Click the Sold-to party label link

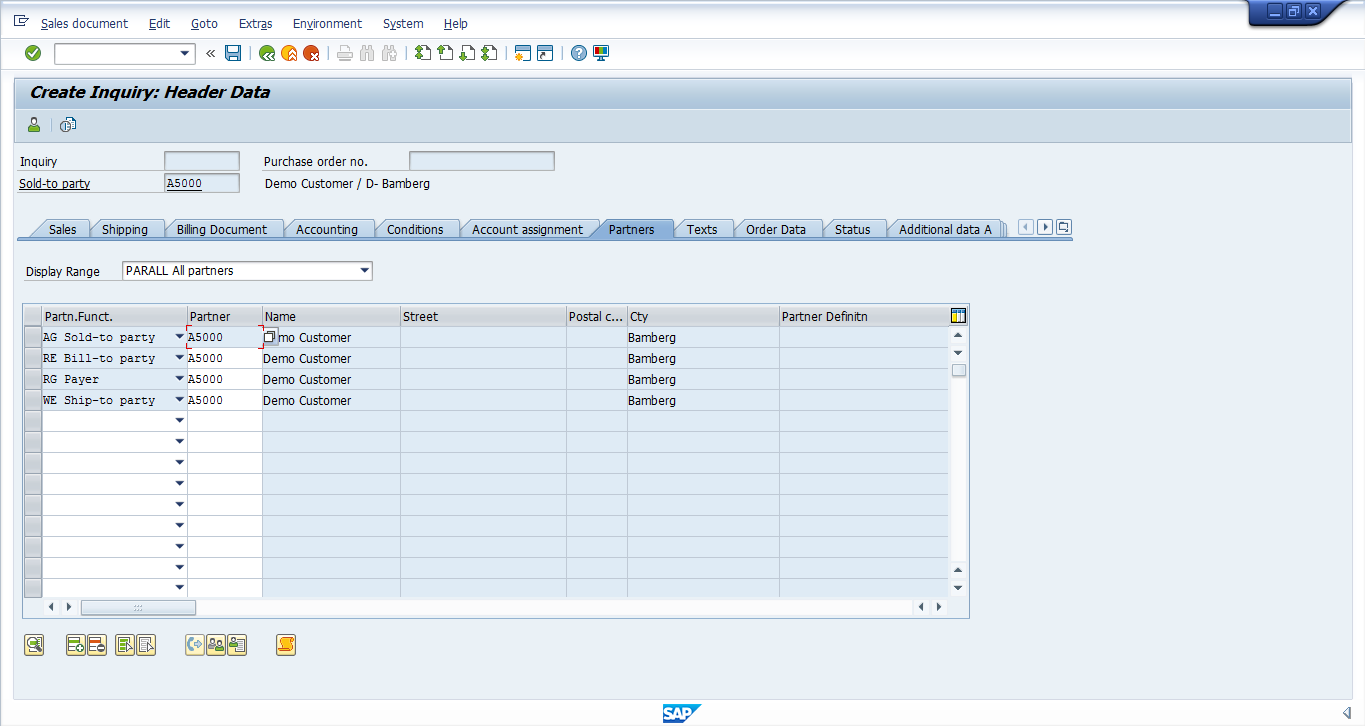point(55,183)
